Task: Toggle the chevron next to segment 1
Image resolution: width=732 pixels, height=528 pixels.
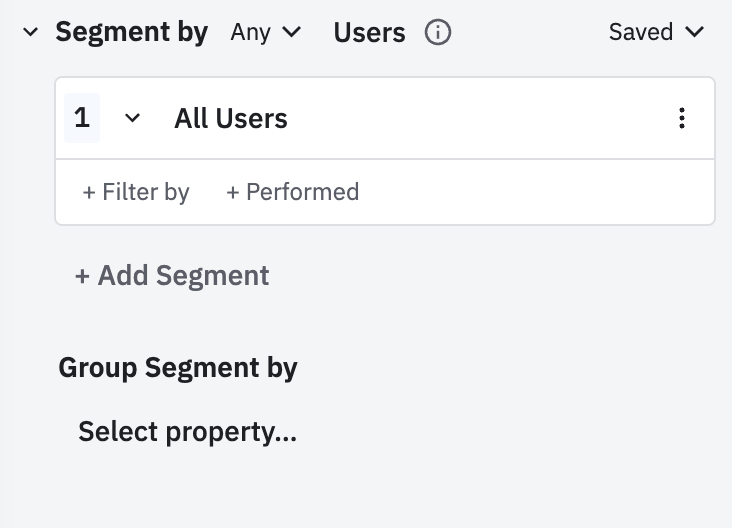Action: (x=132, y=118)
